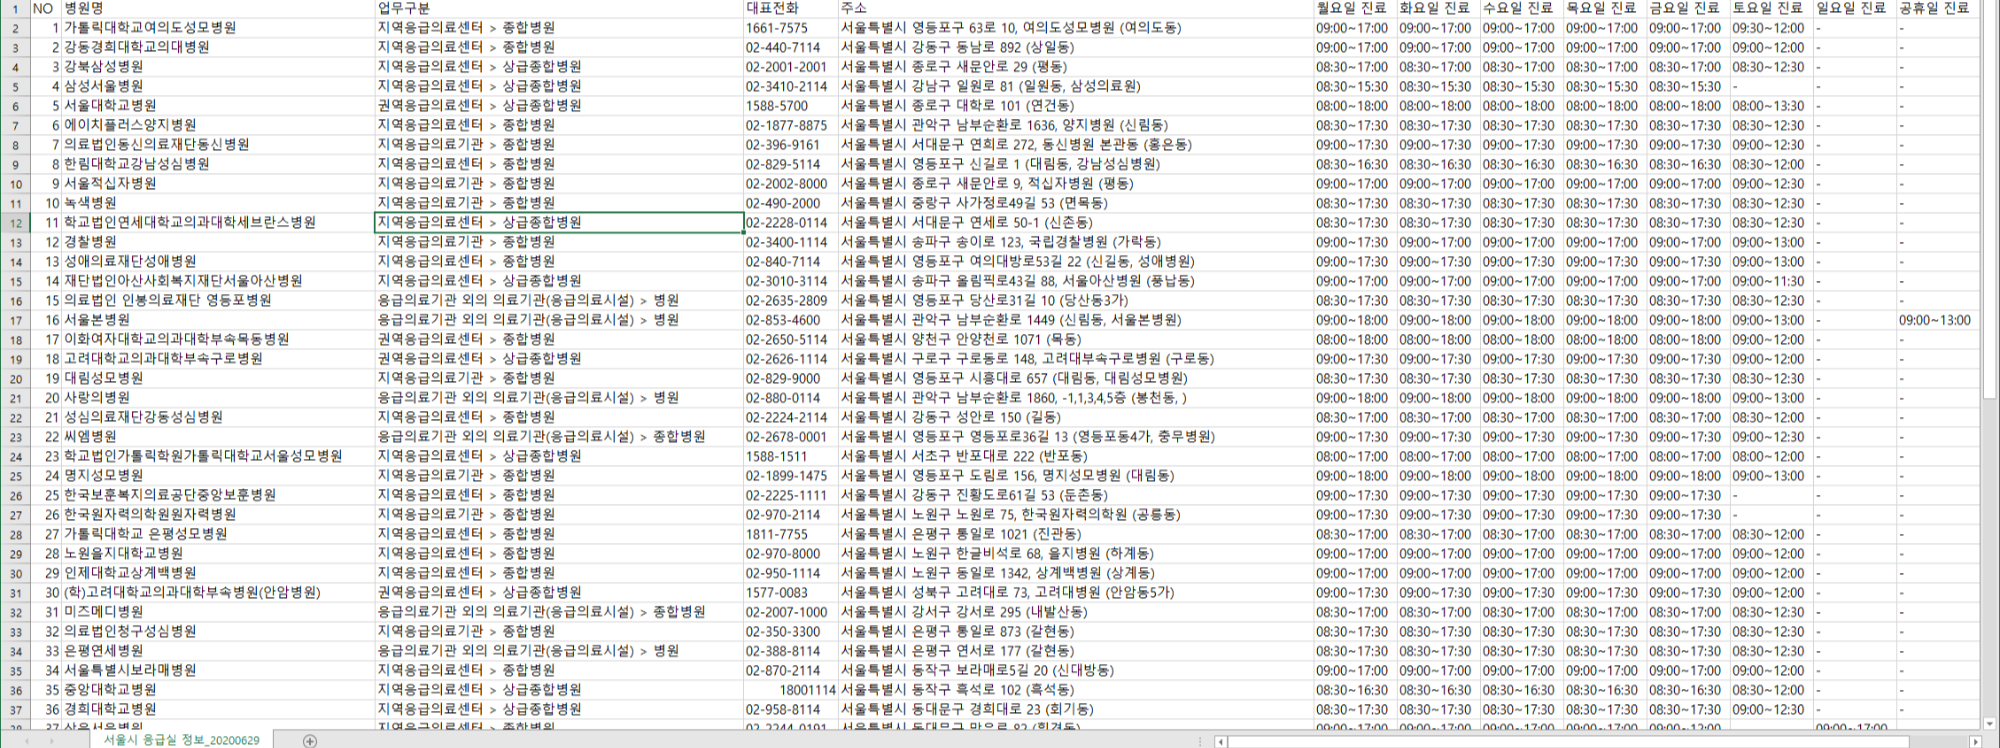Select phone number 1577-0083
This screenshot has height=748, width=2000.
(790, 593)
